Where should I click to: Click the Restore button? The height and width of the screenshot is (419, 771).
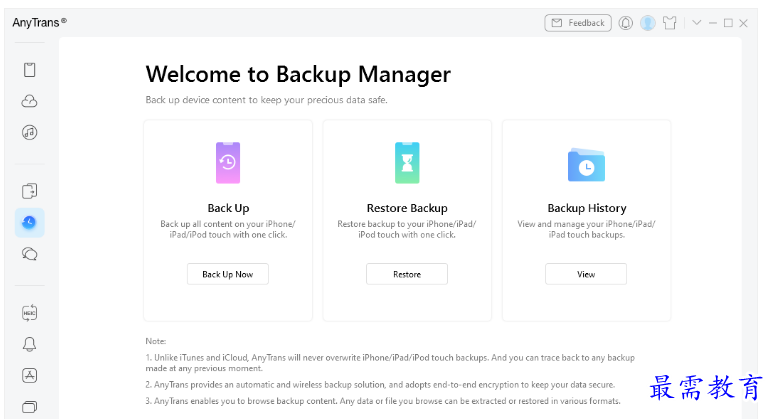click(407, 274)
